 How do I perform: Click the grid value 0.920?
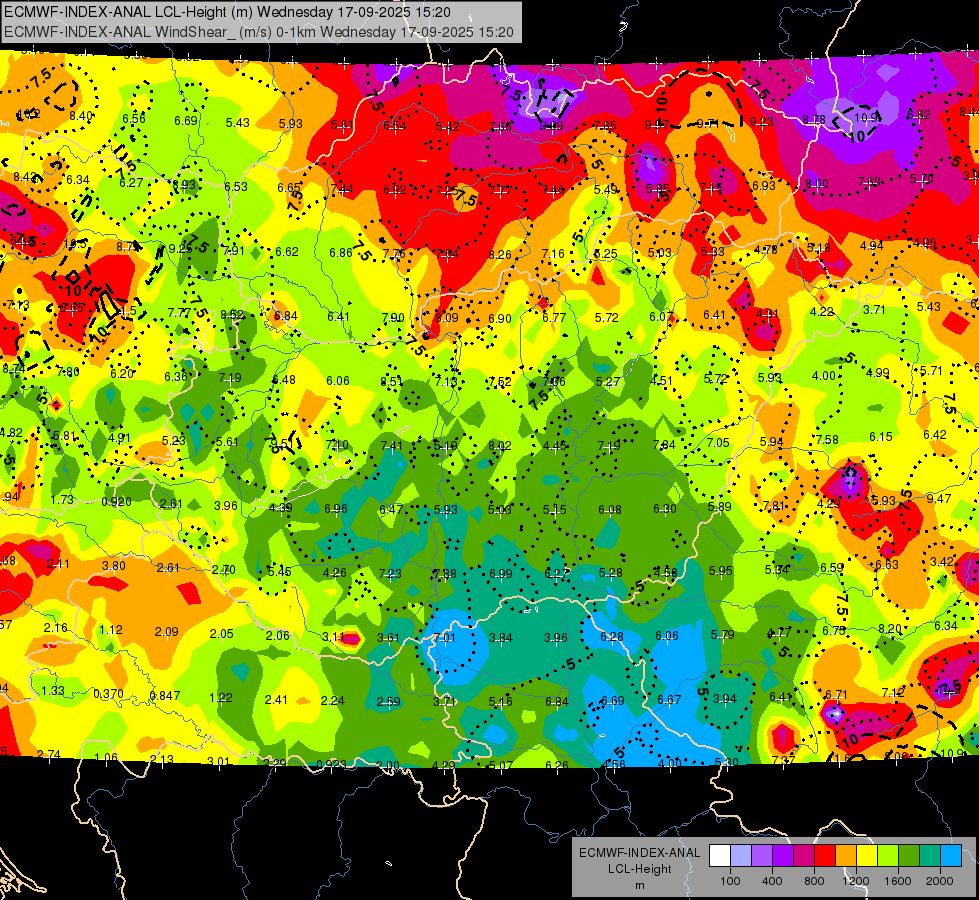pyautogui.click(x=116, y=502)
